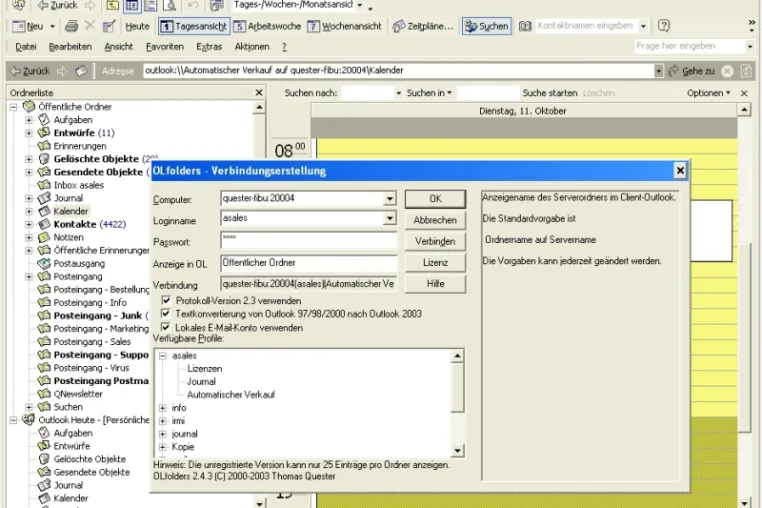Click the printer icon in the toolbar

coord(71,26)
